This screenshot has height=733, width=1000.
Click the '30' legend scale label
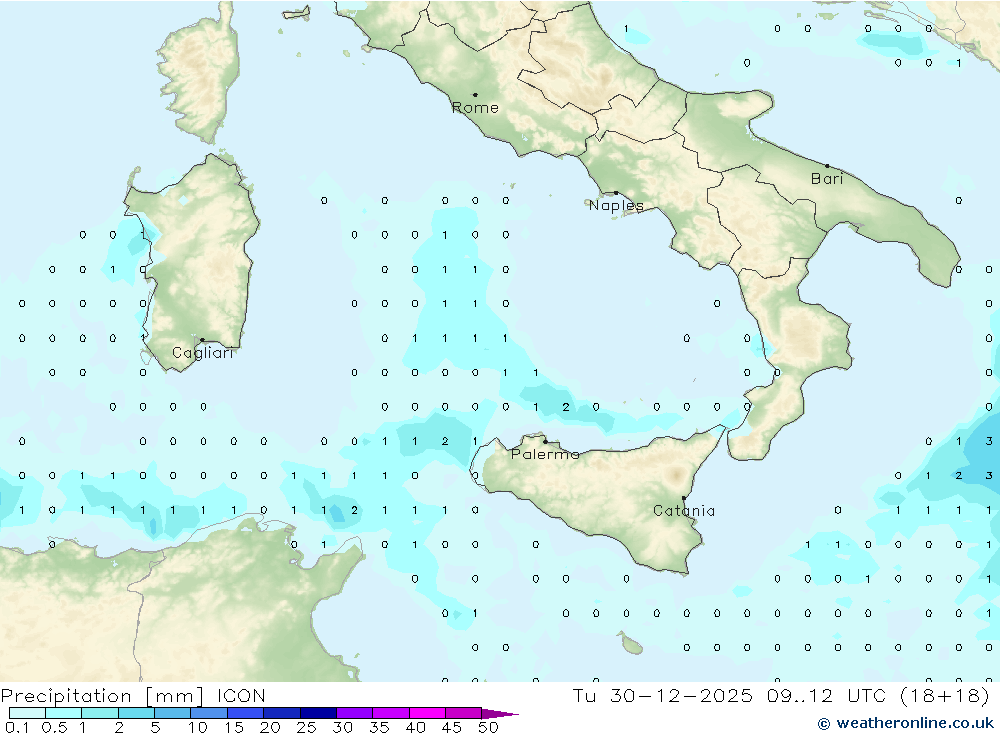pos(342,727)
